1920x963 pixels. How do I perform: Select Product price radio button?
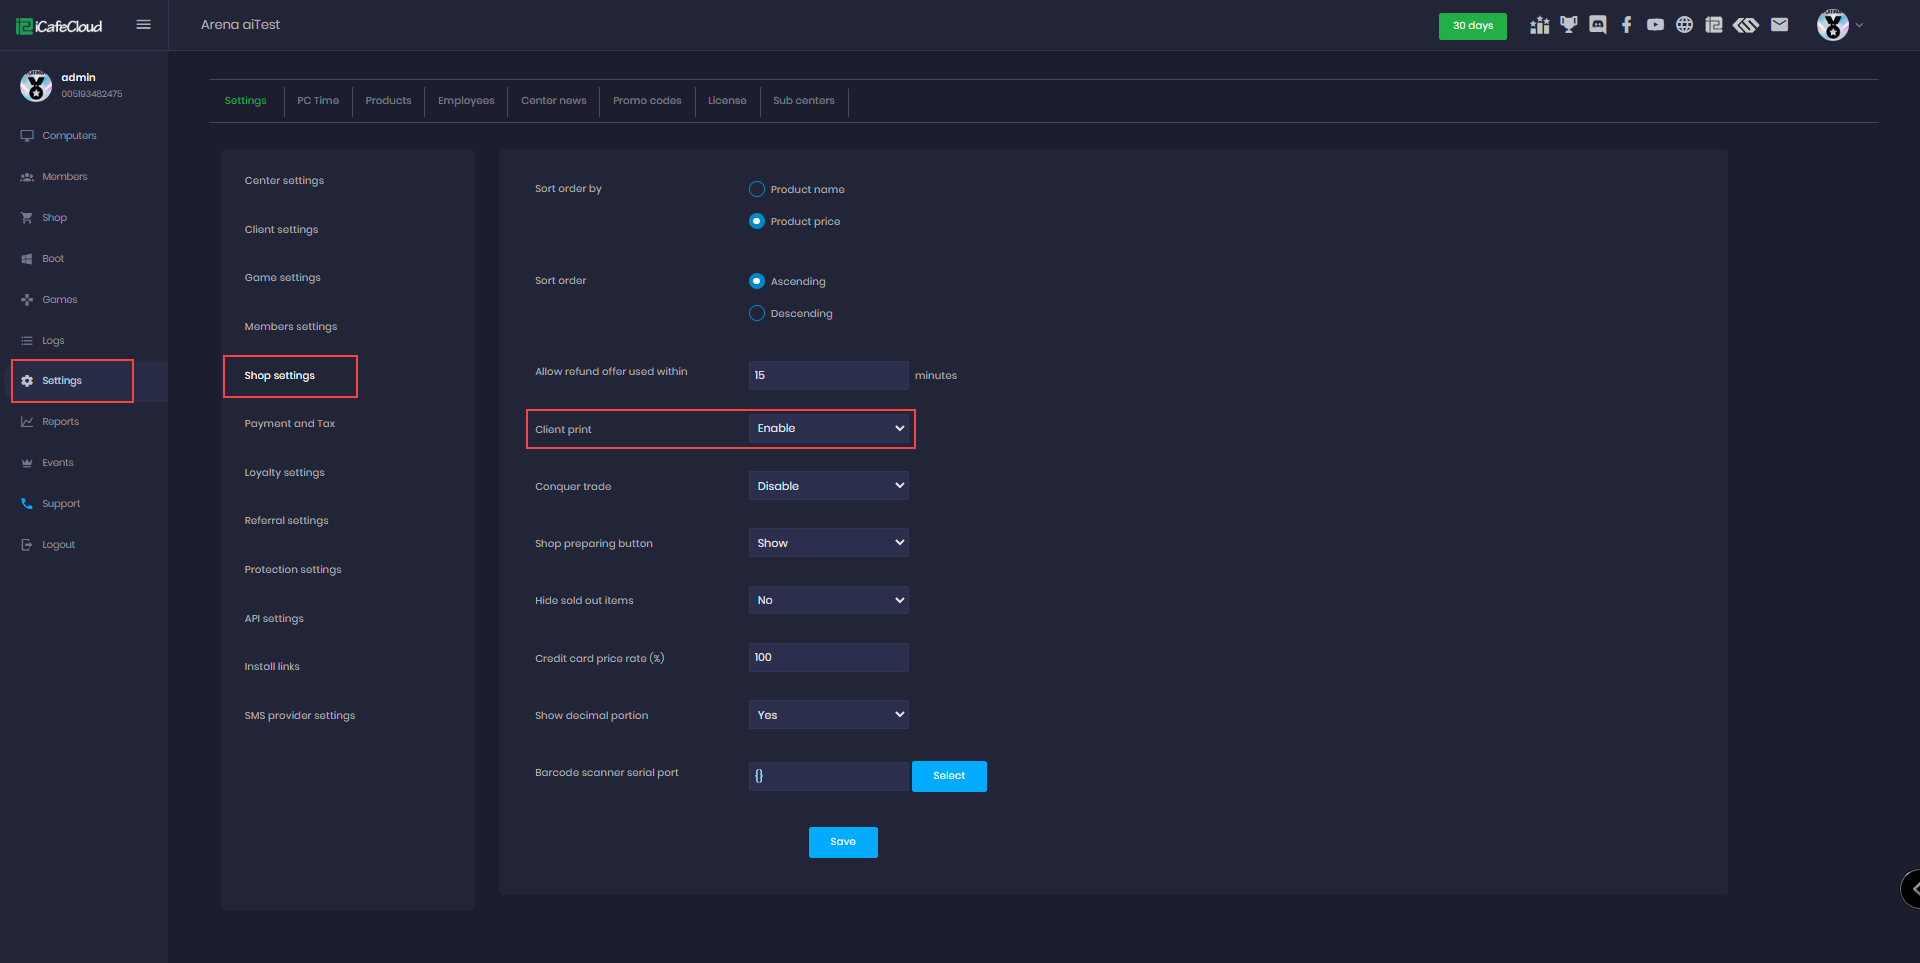click(757, 221)
